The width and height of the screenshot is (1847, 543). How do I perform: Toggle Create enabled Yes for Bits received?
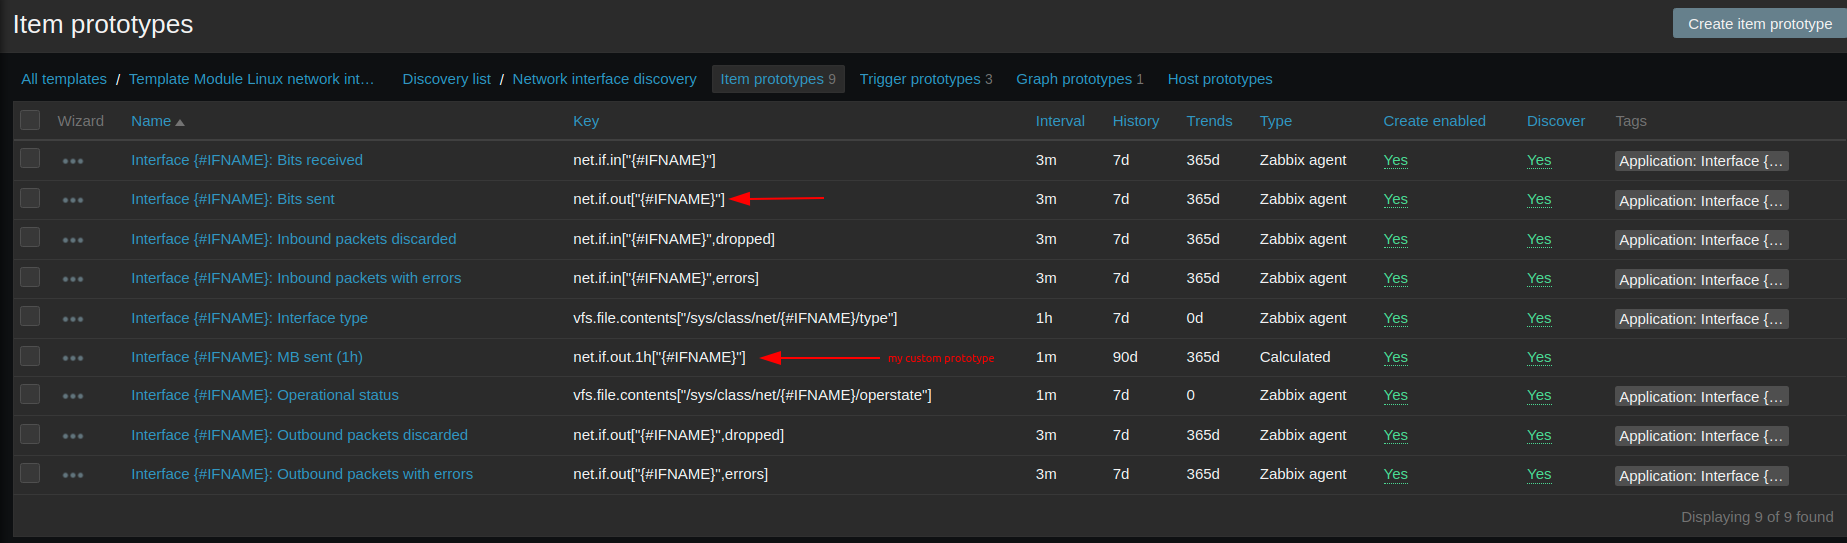(1395, 160)
